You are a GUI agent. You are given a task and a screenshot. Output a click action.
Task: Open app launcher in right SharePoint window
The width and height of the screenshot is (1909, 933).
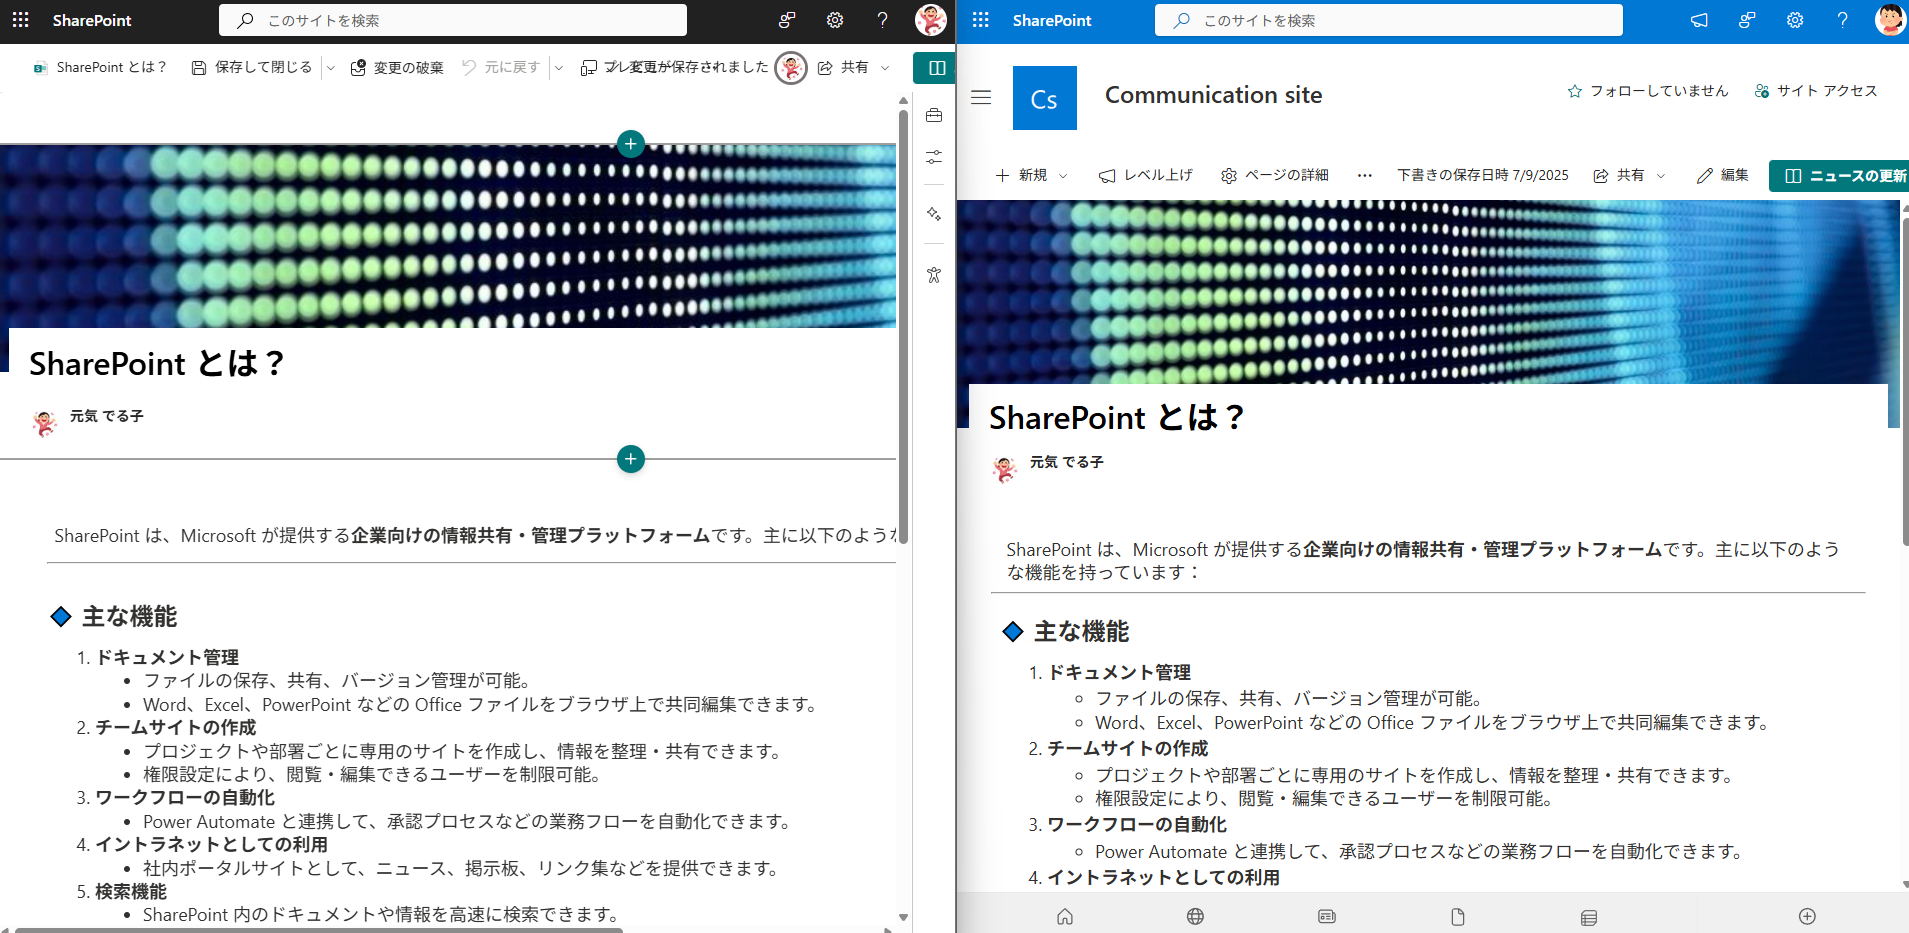point(980,20)
